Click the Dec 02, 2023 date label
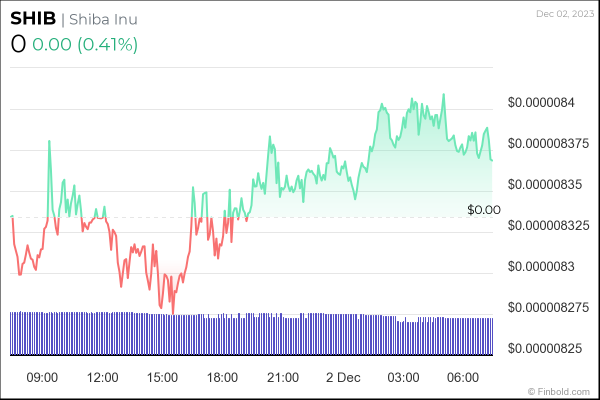Image resolution: width=600 pixels, height=400 pixels. 562,13
